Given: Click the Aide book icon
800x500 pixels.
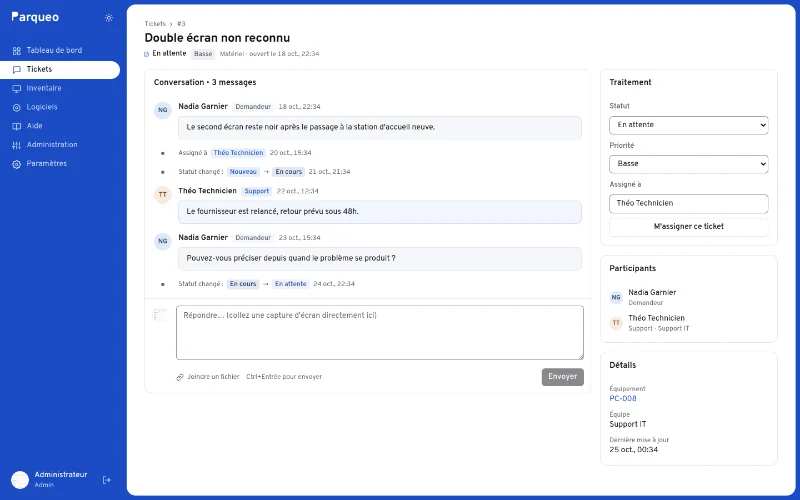Looking at the screenshot, I should [x=17, y=126].
